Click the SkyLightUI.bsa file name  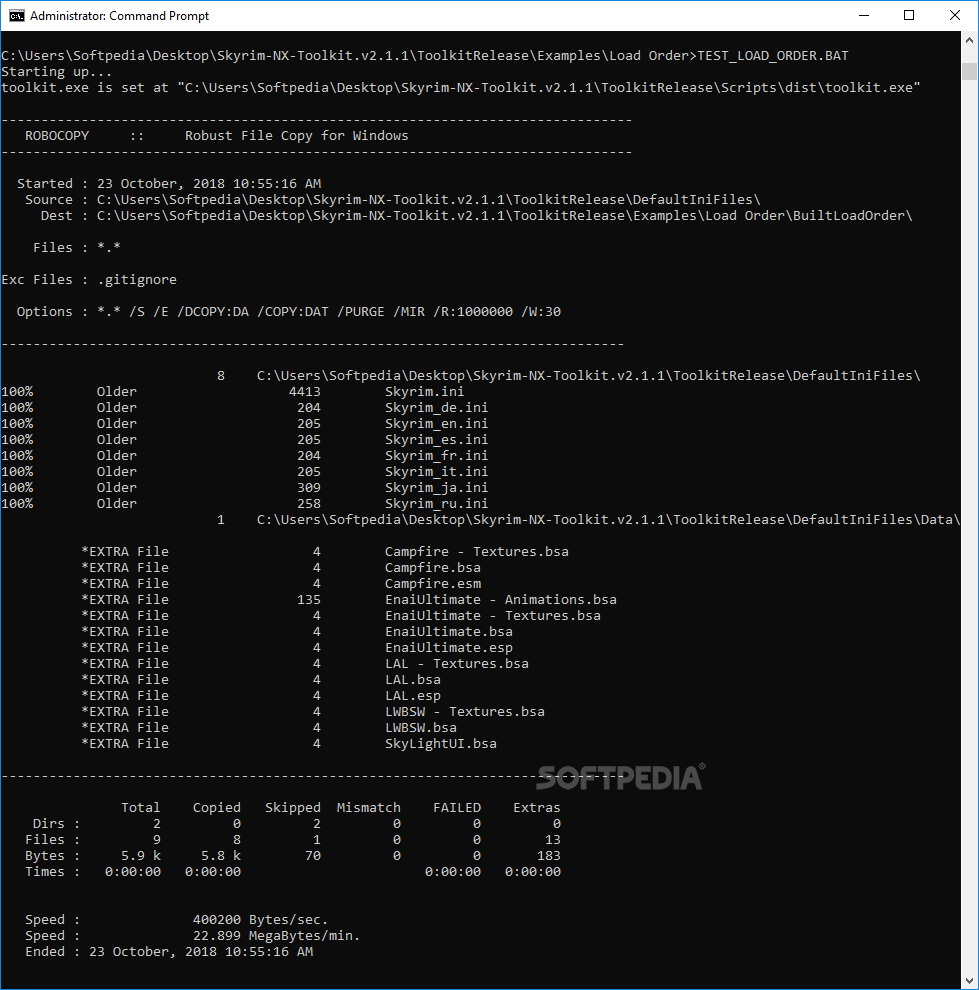pos(441,744)
